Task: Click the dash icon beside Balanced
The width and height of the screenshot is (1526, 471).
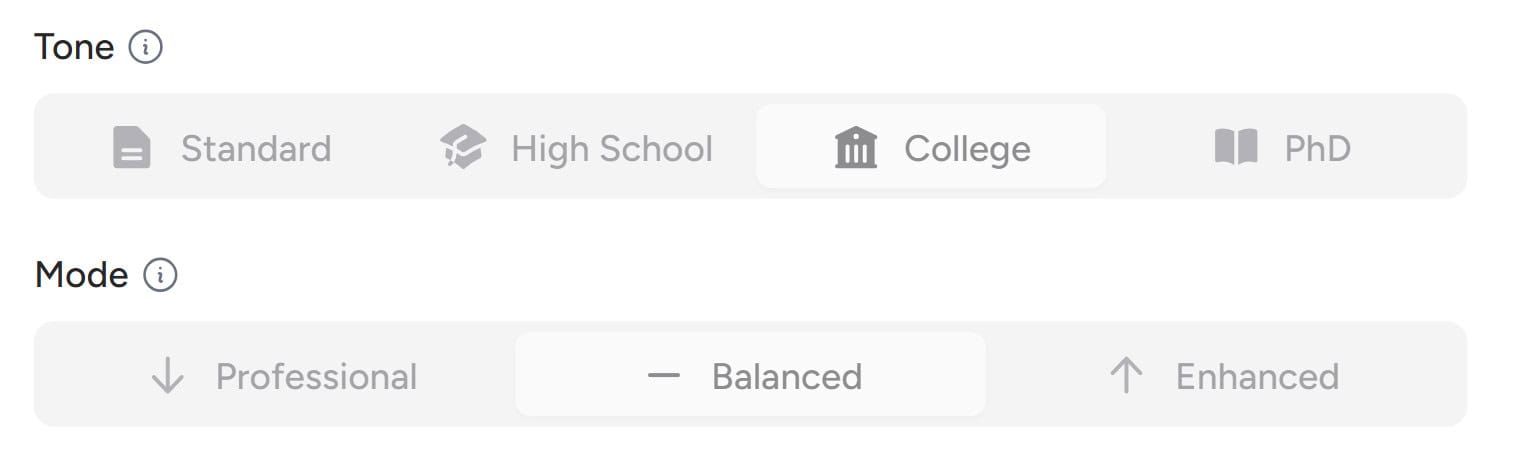Action: (663, 376)
